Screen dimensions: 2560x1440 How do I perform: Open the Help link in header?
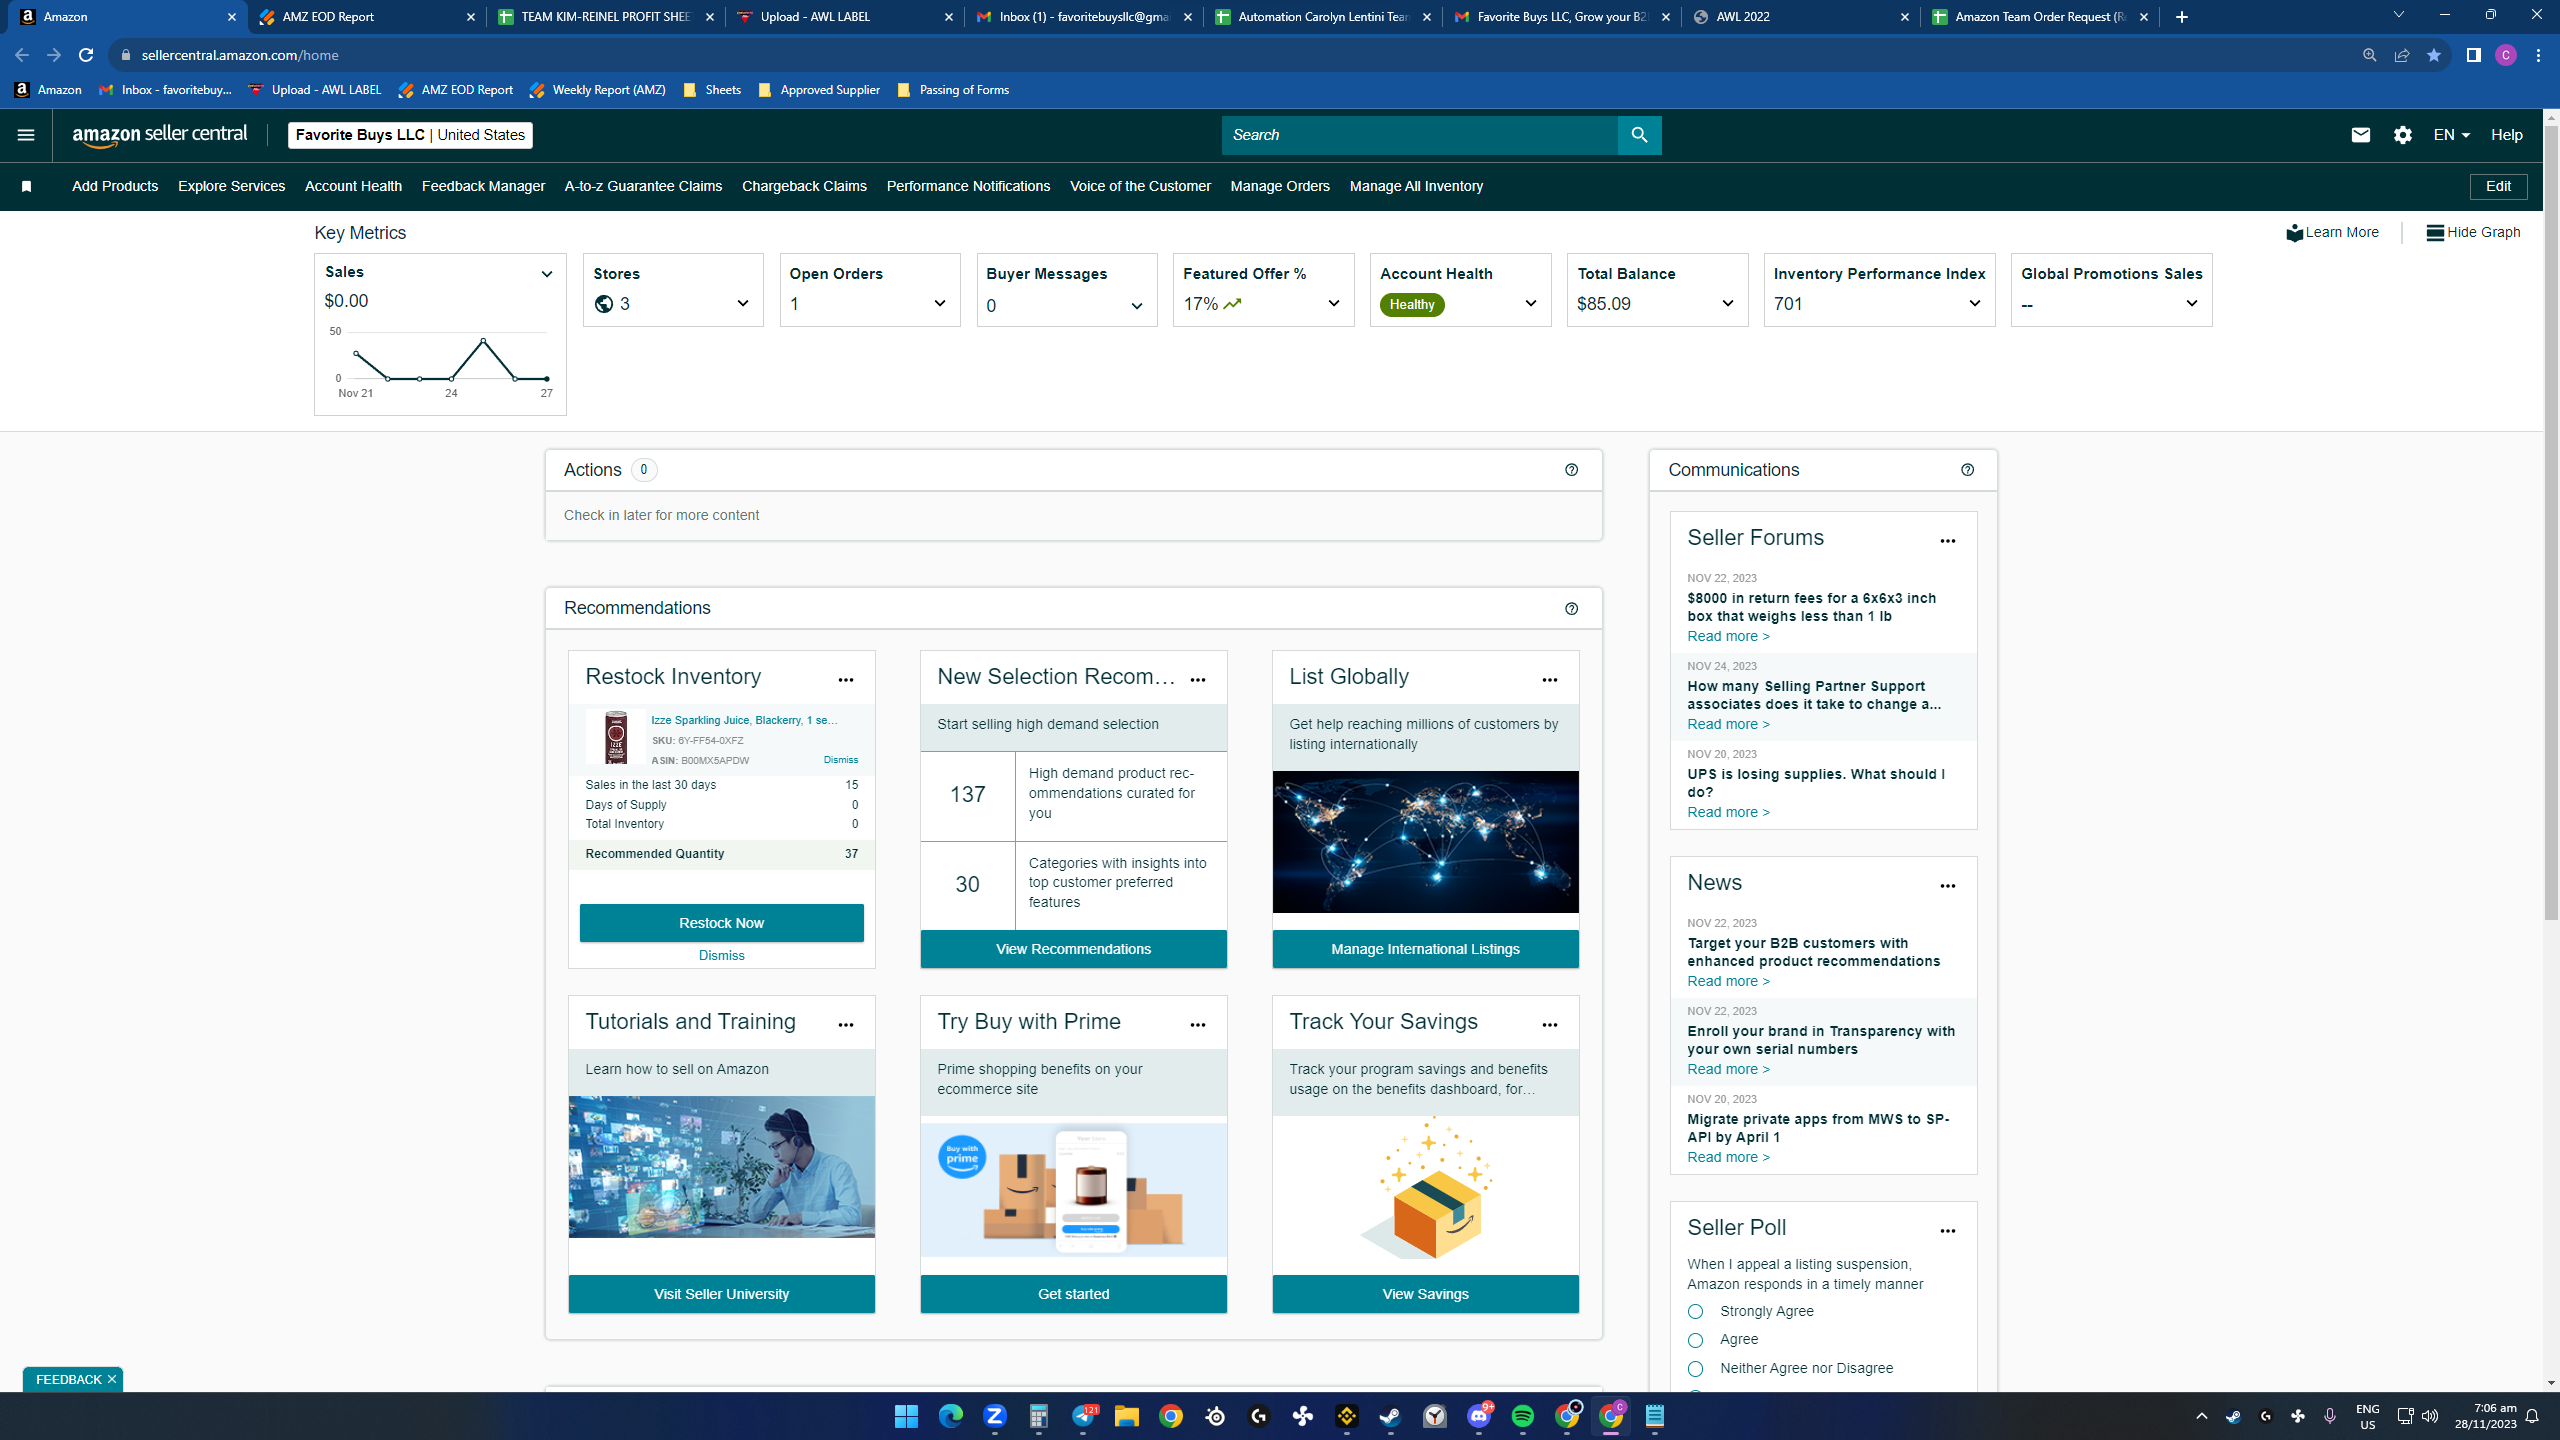pos(2507,135)
